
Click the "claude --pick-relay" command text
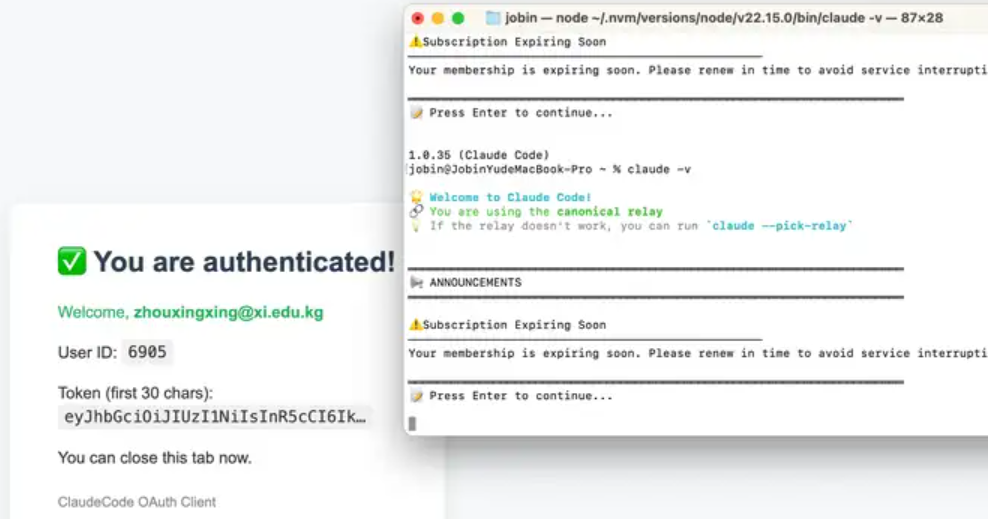(x=779, y=226)
